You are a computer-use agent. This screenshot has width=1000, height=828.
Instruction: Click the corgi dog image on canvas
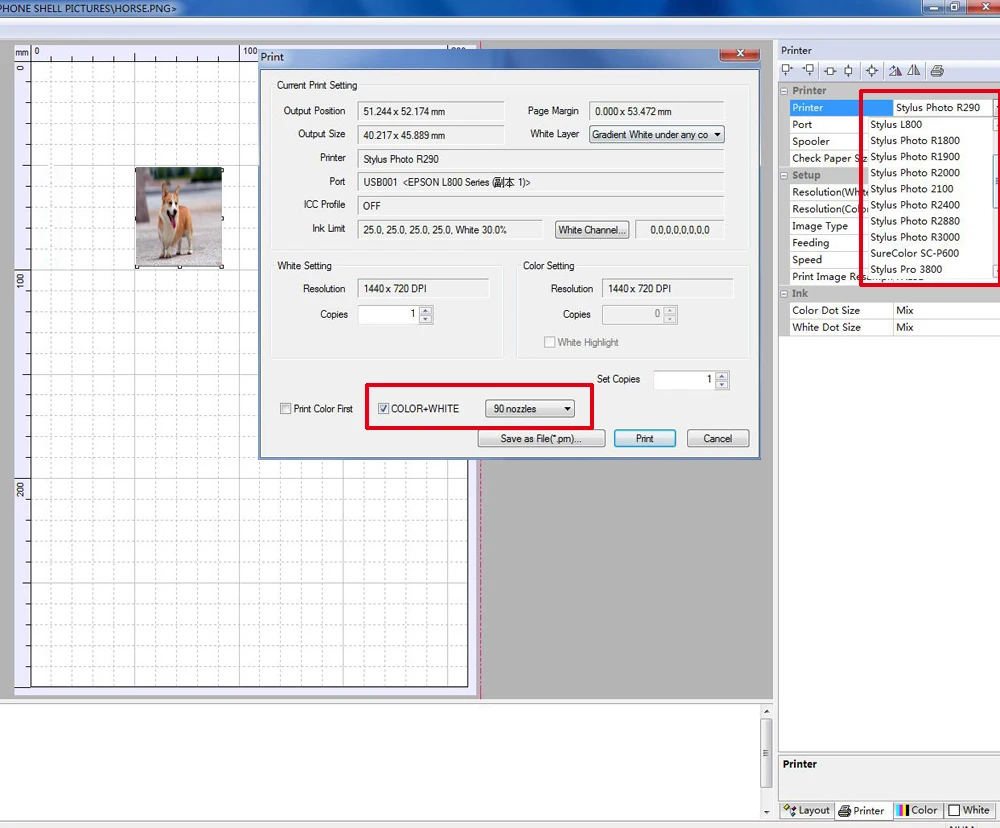(x=179, y=217)
